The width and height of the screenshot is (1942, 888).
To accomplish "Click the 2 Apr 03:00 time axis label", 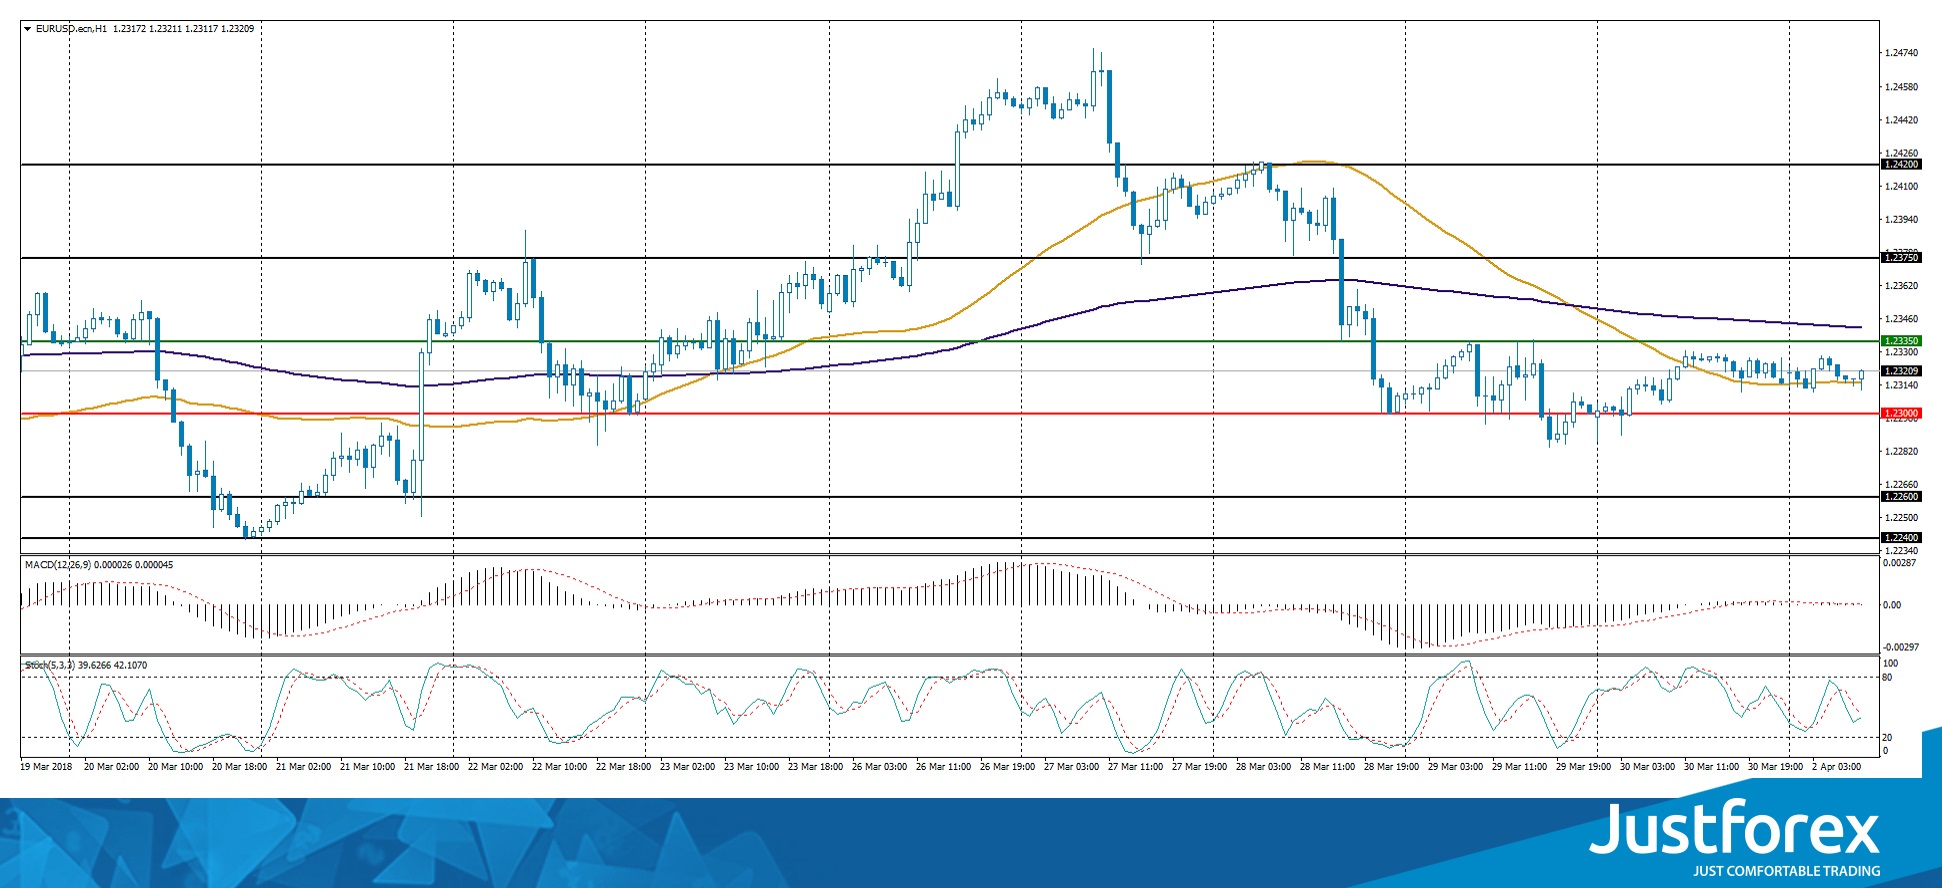I will click(1837, 767).
